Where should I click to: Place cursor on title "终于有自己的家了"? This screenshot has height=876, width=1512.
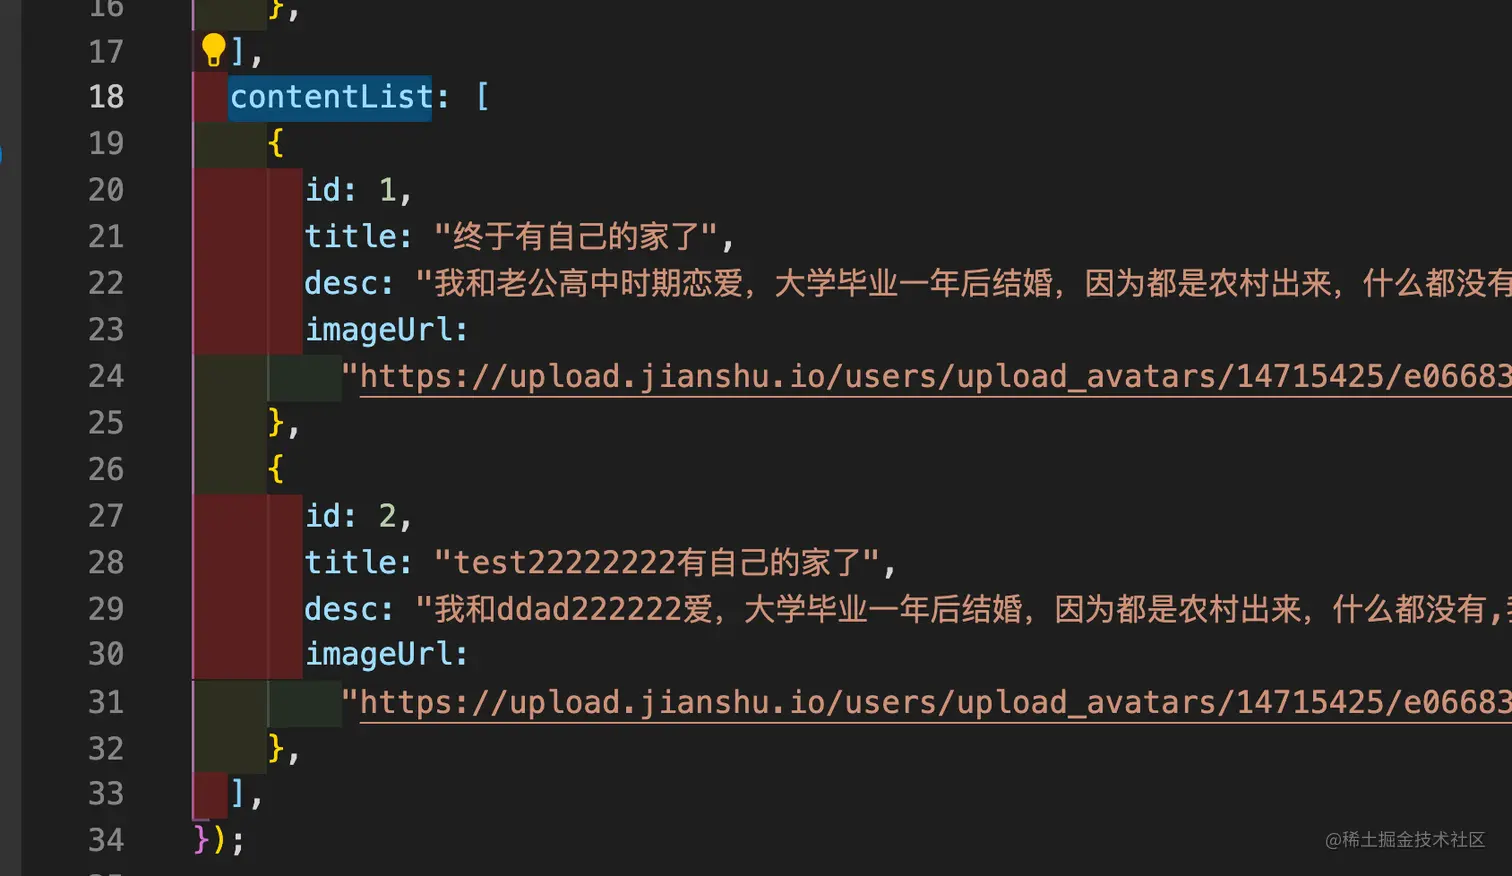(x=576, y=237)
